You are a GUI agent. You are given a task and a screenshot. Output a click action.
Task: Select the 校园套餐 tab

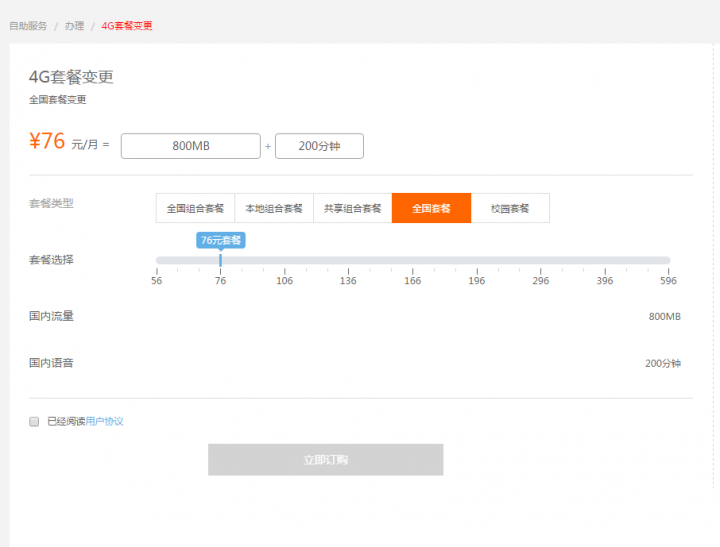point(510,208)
